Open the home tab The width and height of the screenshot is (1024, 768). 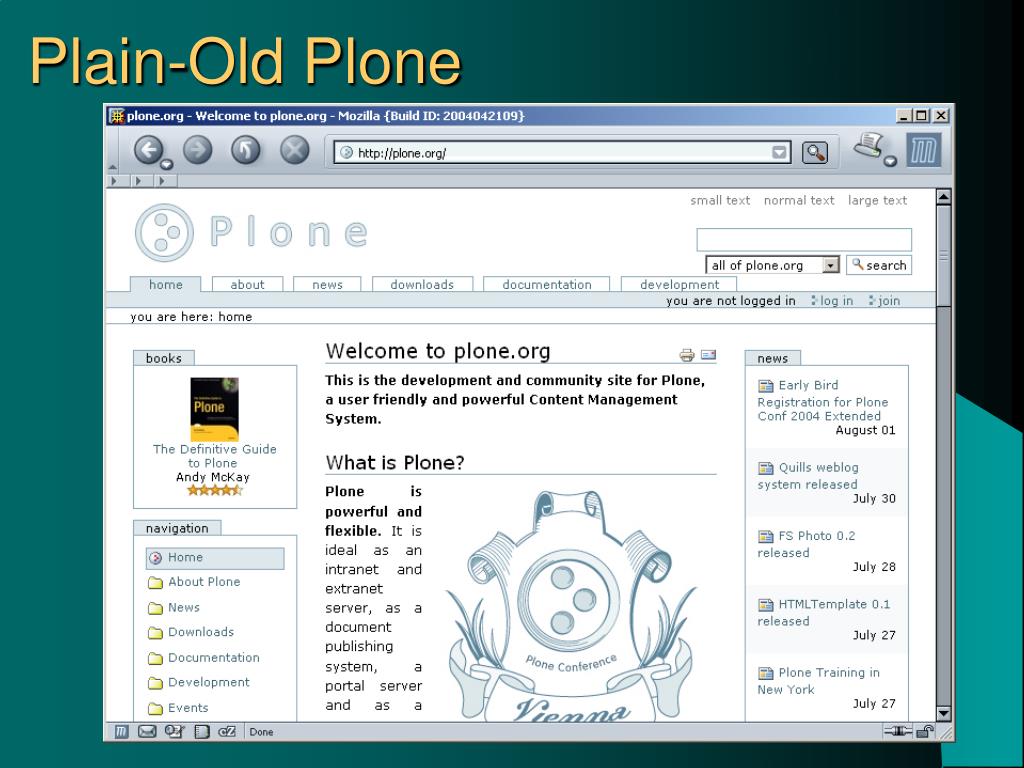point(165,285)
